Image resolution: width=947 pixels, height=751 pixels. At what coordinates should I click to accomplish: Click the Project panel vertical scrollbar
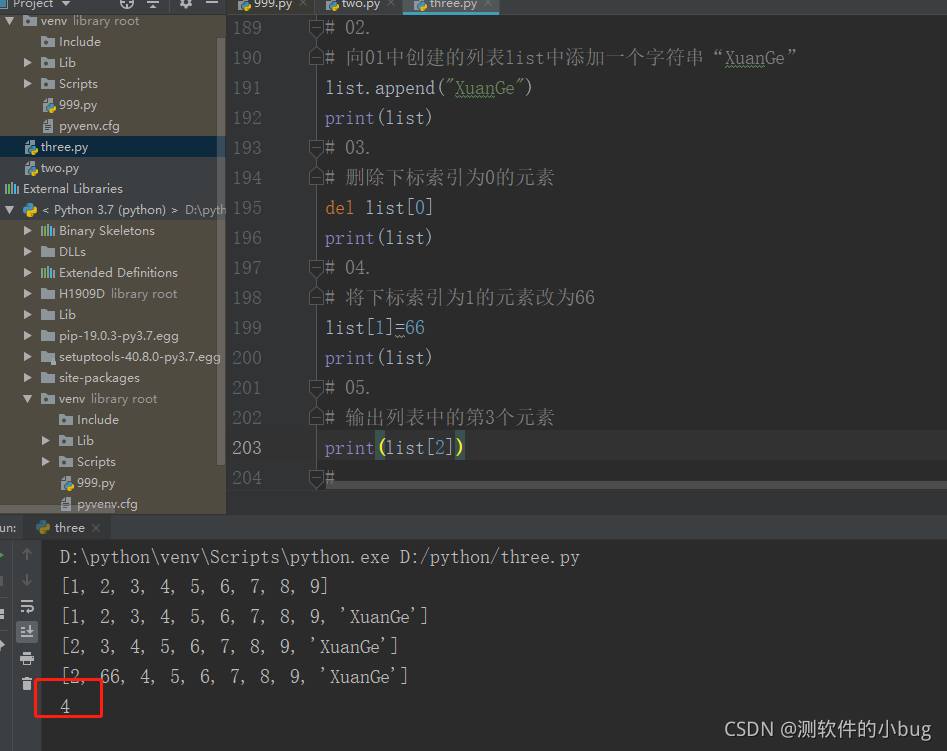[x=220, y=251]
